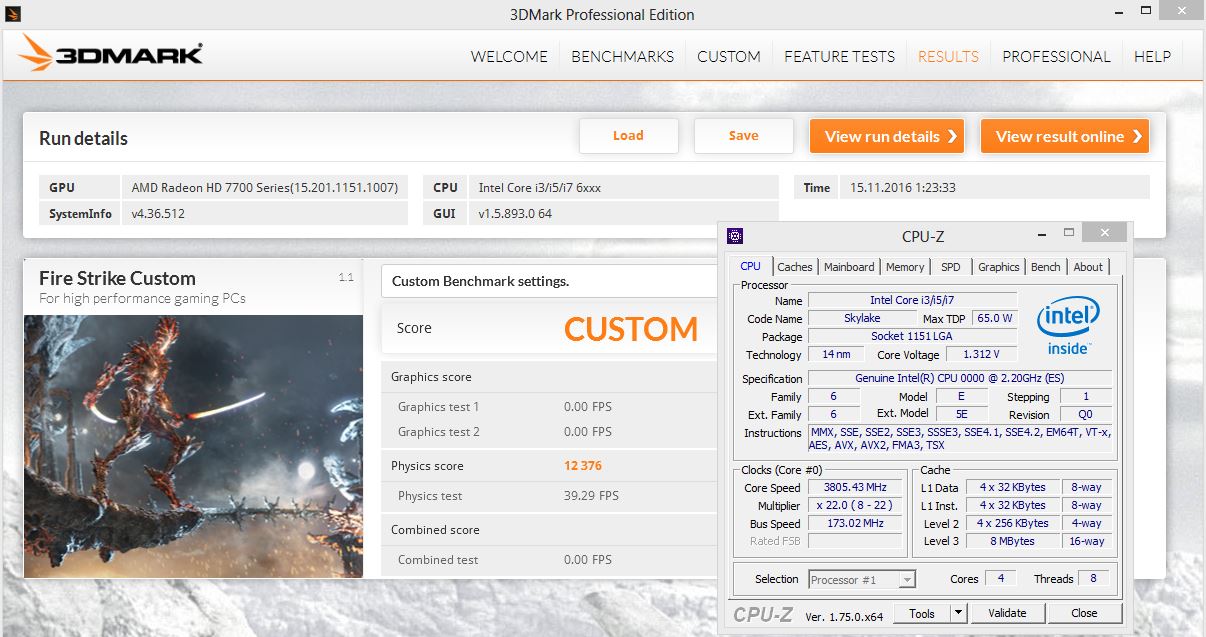1206x637 pixels.
Task: Click the Code Name field Skylake
Action: [861, 318]
